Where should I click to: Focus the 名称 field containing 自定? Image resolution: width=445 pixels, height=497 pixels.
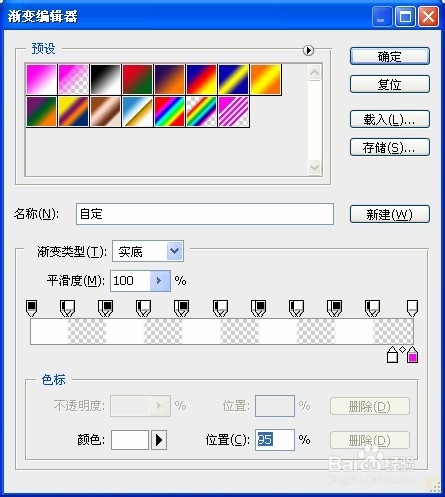[x=205, y=214]
